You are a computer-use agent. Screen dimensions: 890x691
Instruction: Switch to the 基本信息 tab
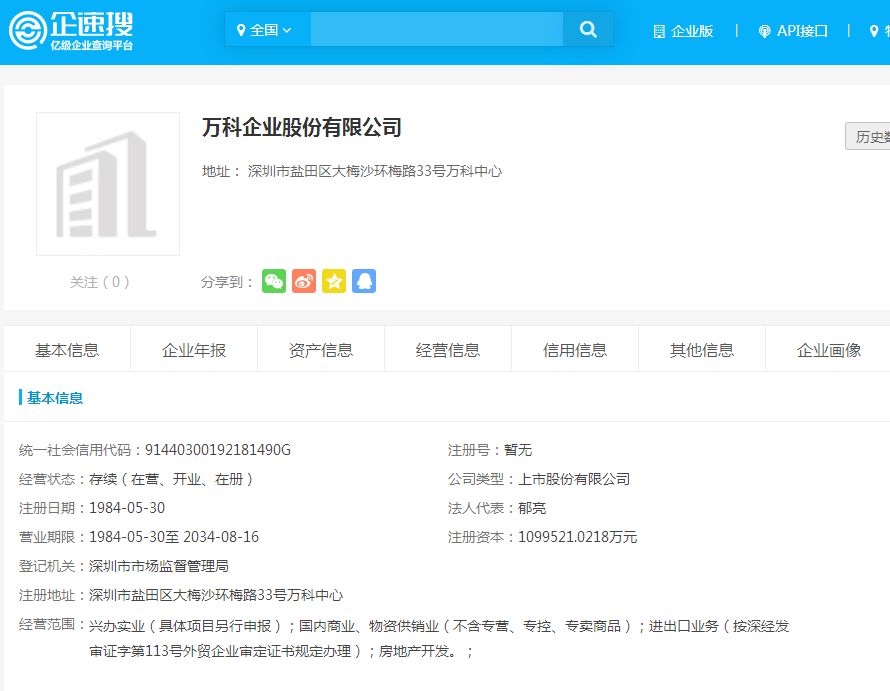coord(66,349)
